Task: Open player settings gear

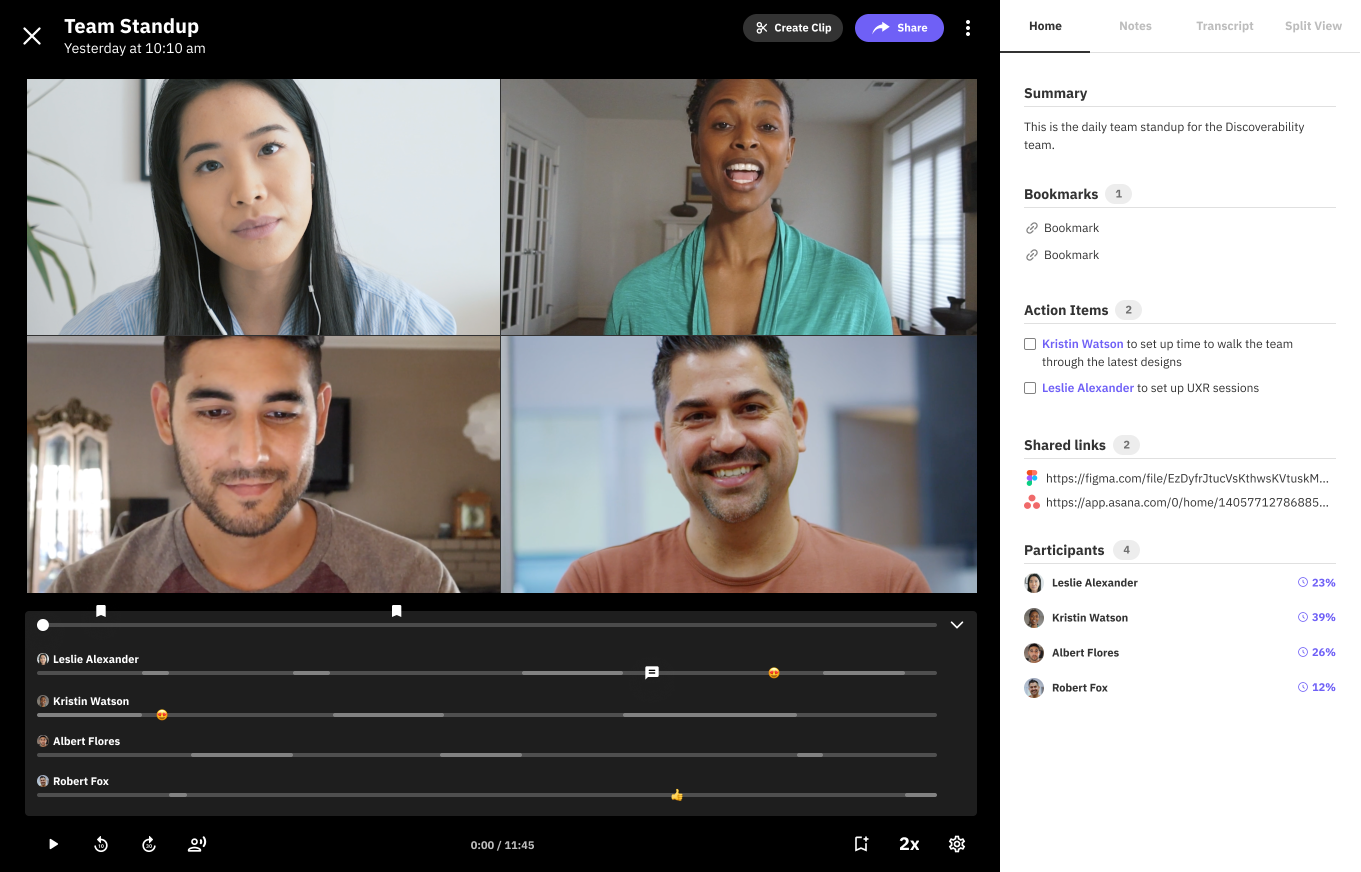Action: pos(957,845)
